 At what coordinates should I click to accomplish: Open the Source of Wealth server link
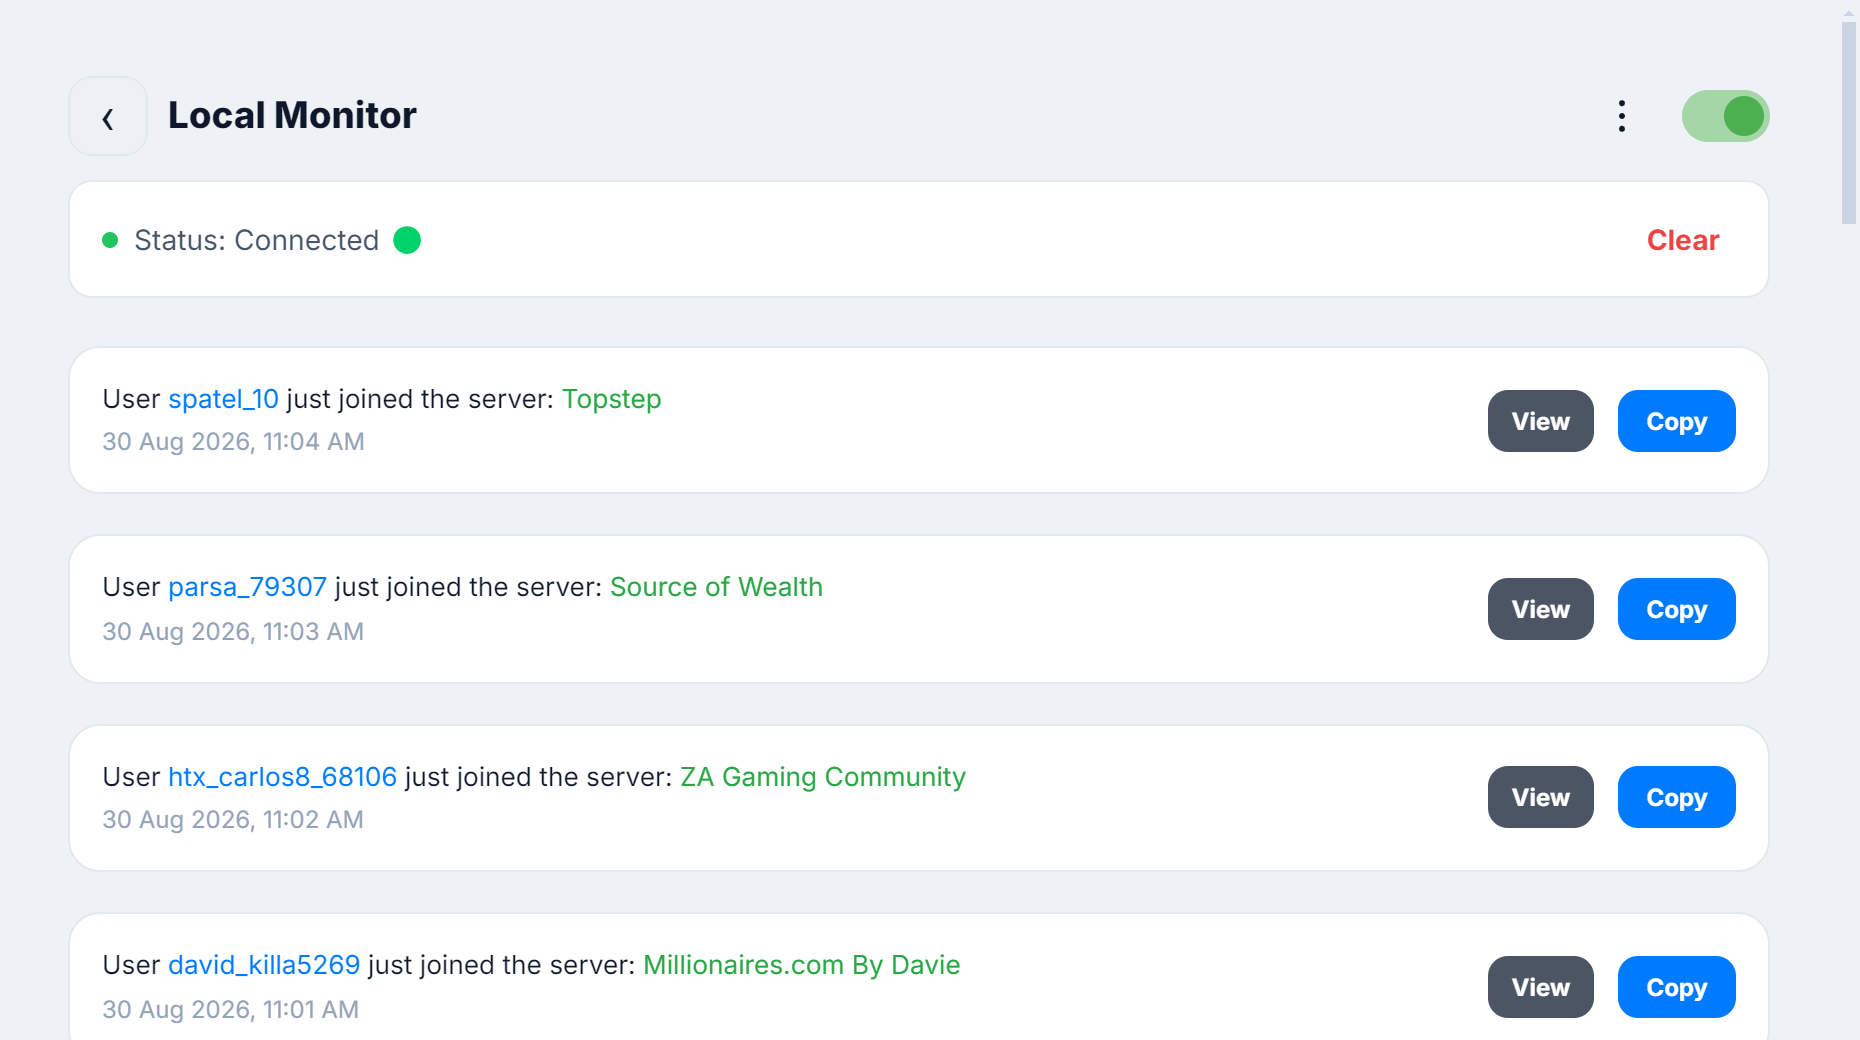716,587
